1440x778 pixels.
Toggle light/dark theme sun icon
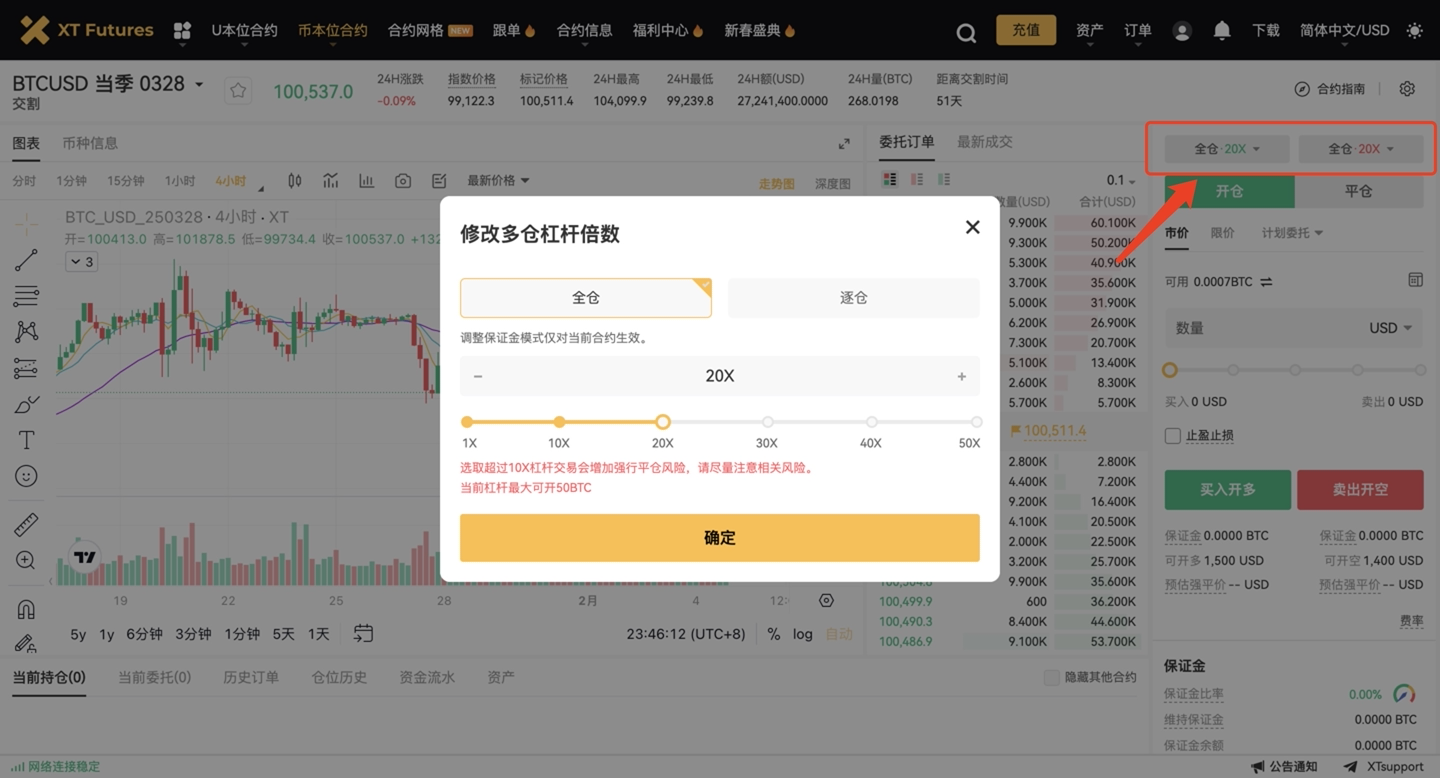click(x=1414, y=31)
